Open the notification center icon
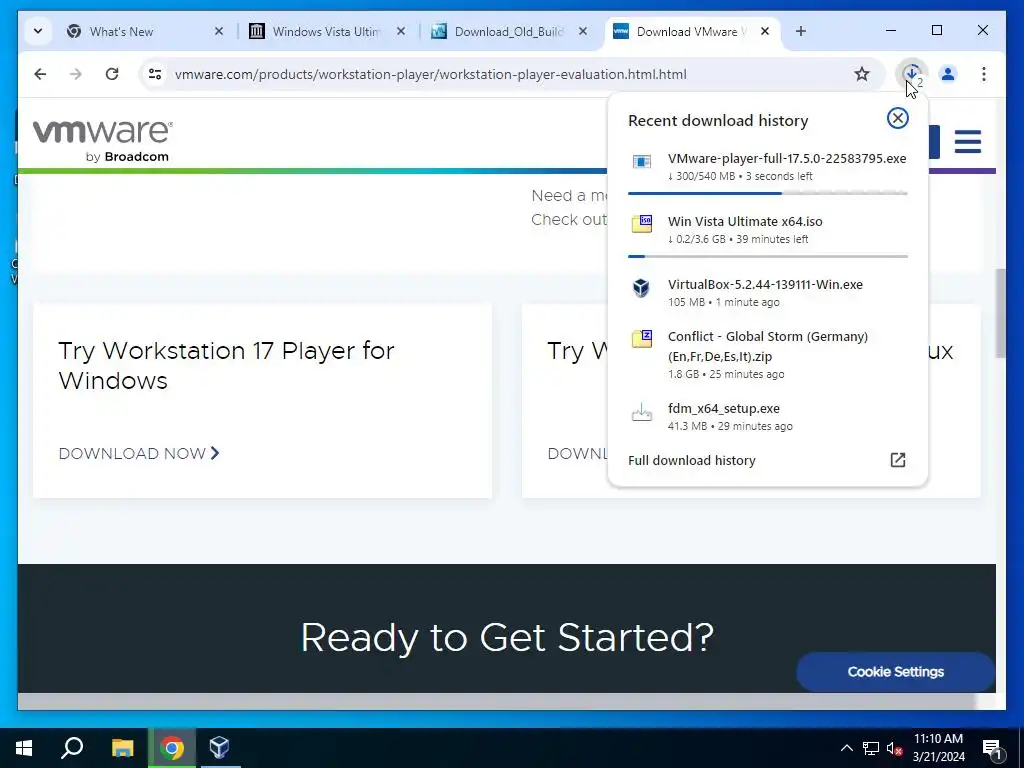The image size is (1024, 768). pos(992,749)
